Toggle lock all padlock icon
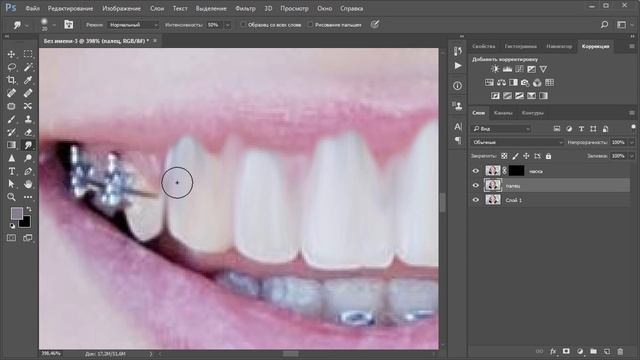This screenshot has width=640, height=360. tap(549, 156)
